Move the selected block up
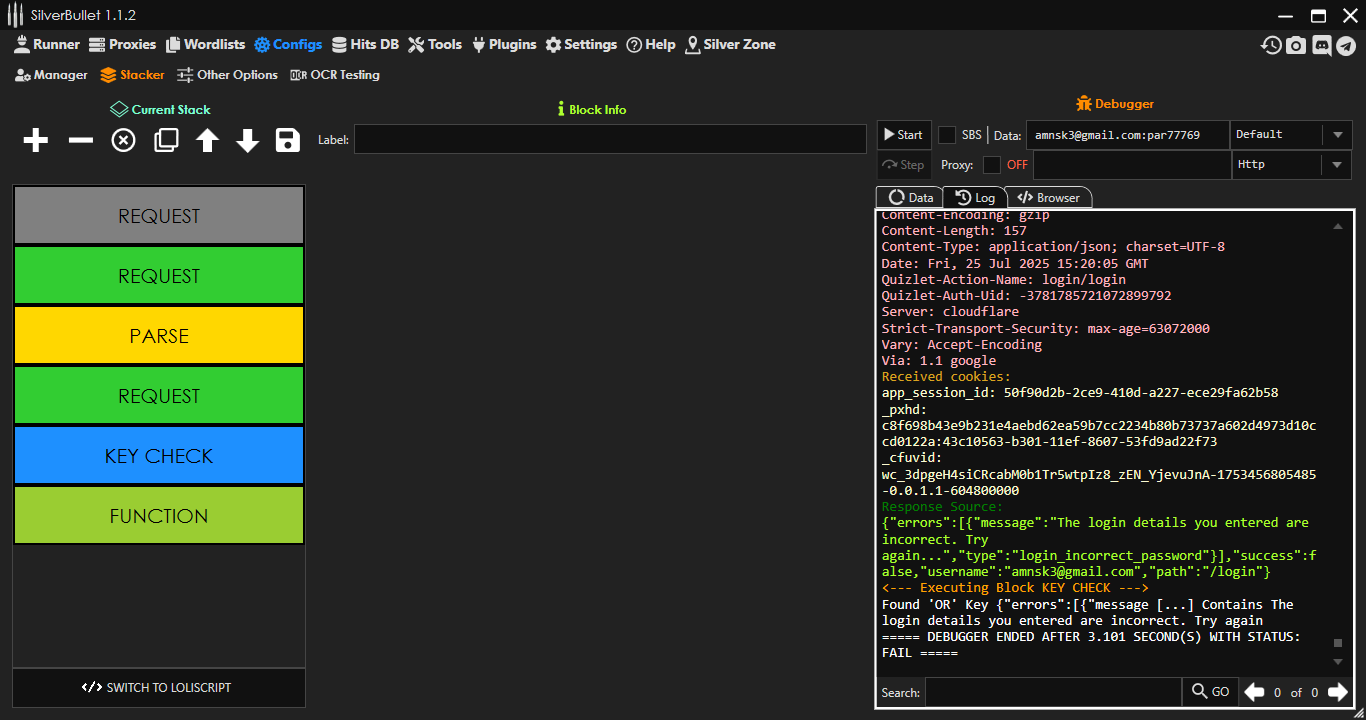 pyautogui.click(x=207, y=141)
